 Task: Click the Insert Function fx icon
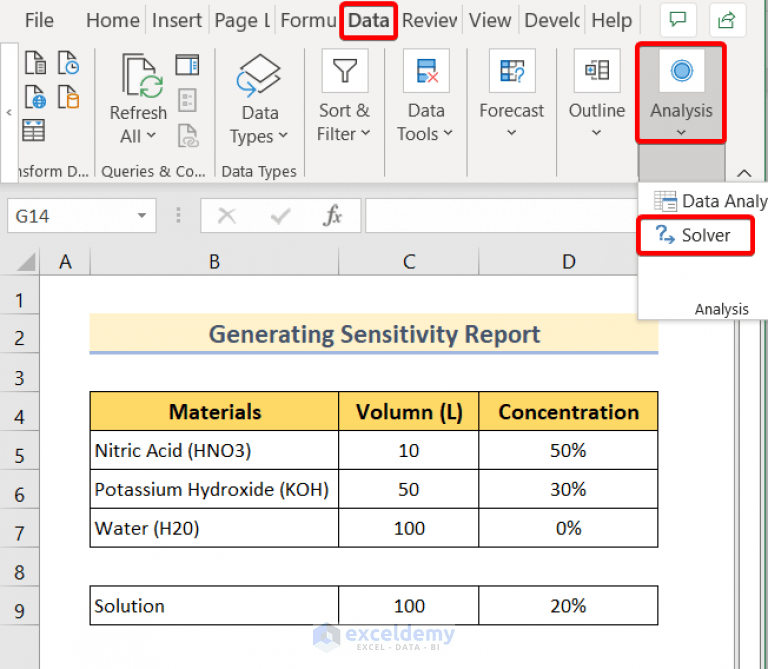[332, 215]
